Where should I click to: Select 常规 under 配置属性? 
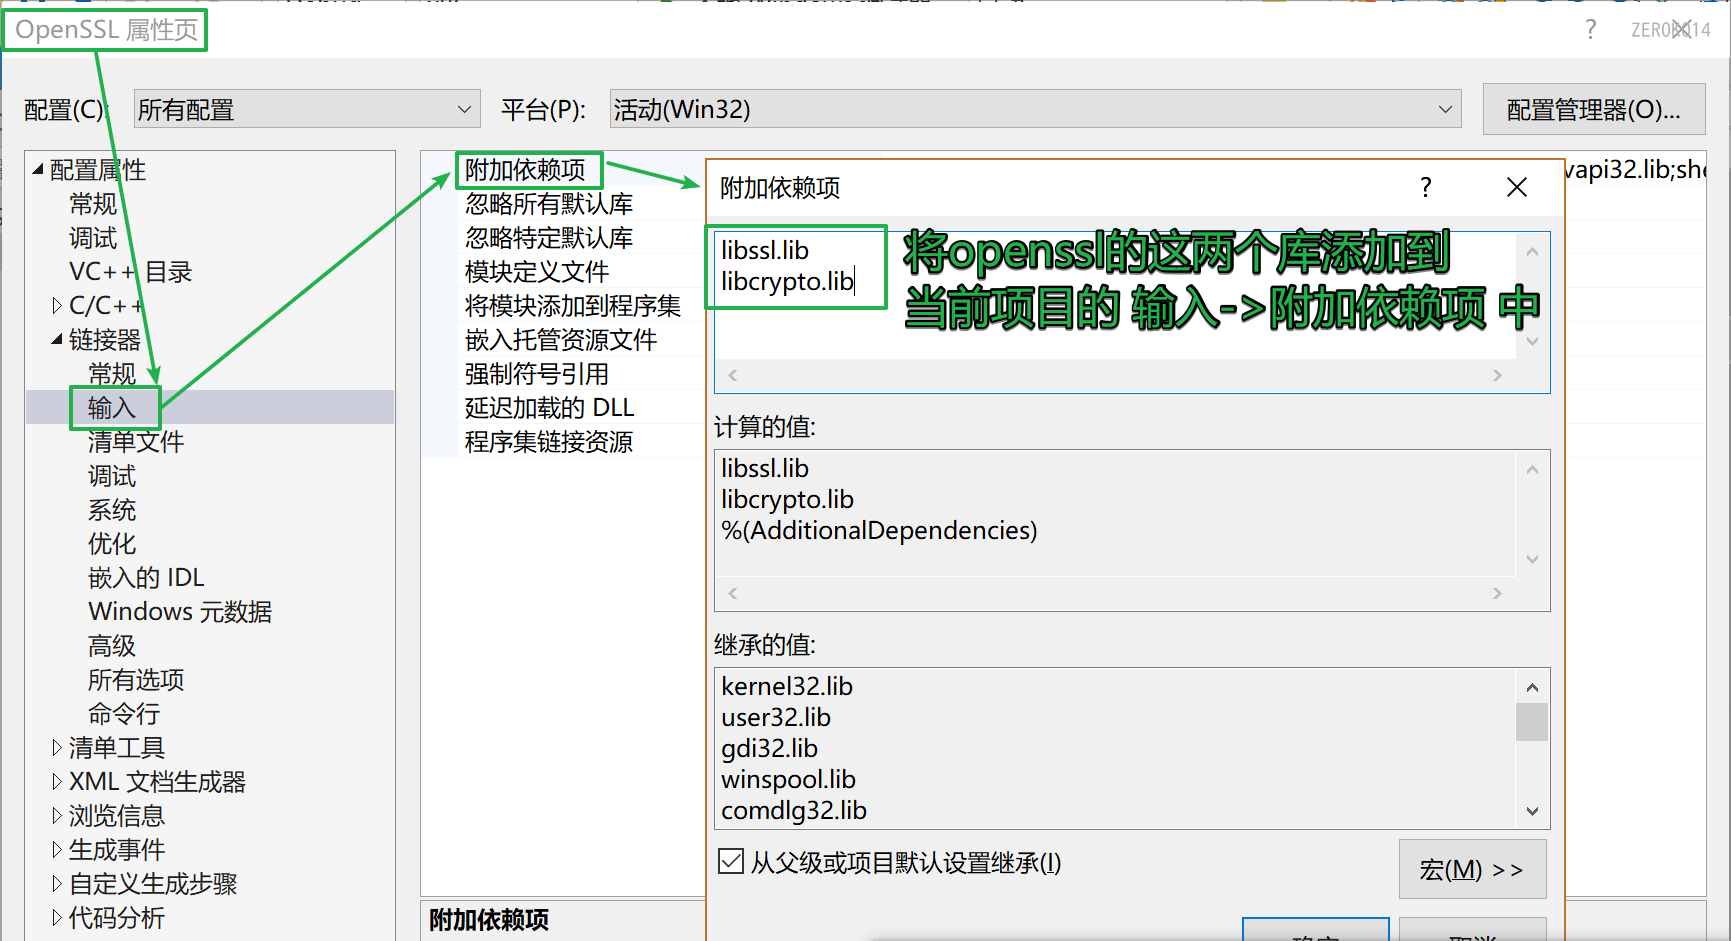click(93, 204)
